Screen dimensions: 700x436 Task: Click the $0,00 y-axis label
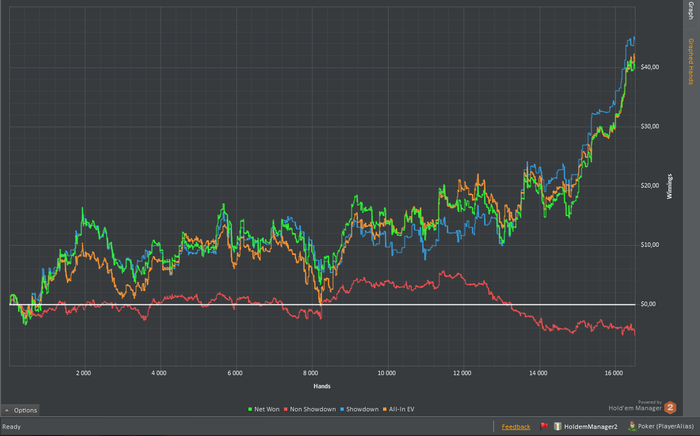coord(649,304)
